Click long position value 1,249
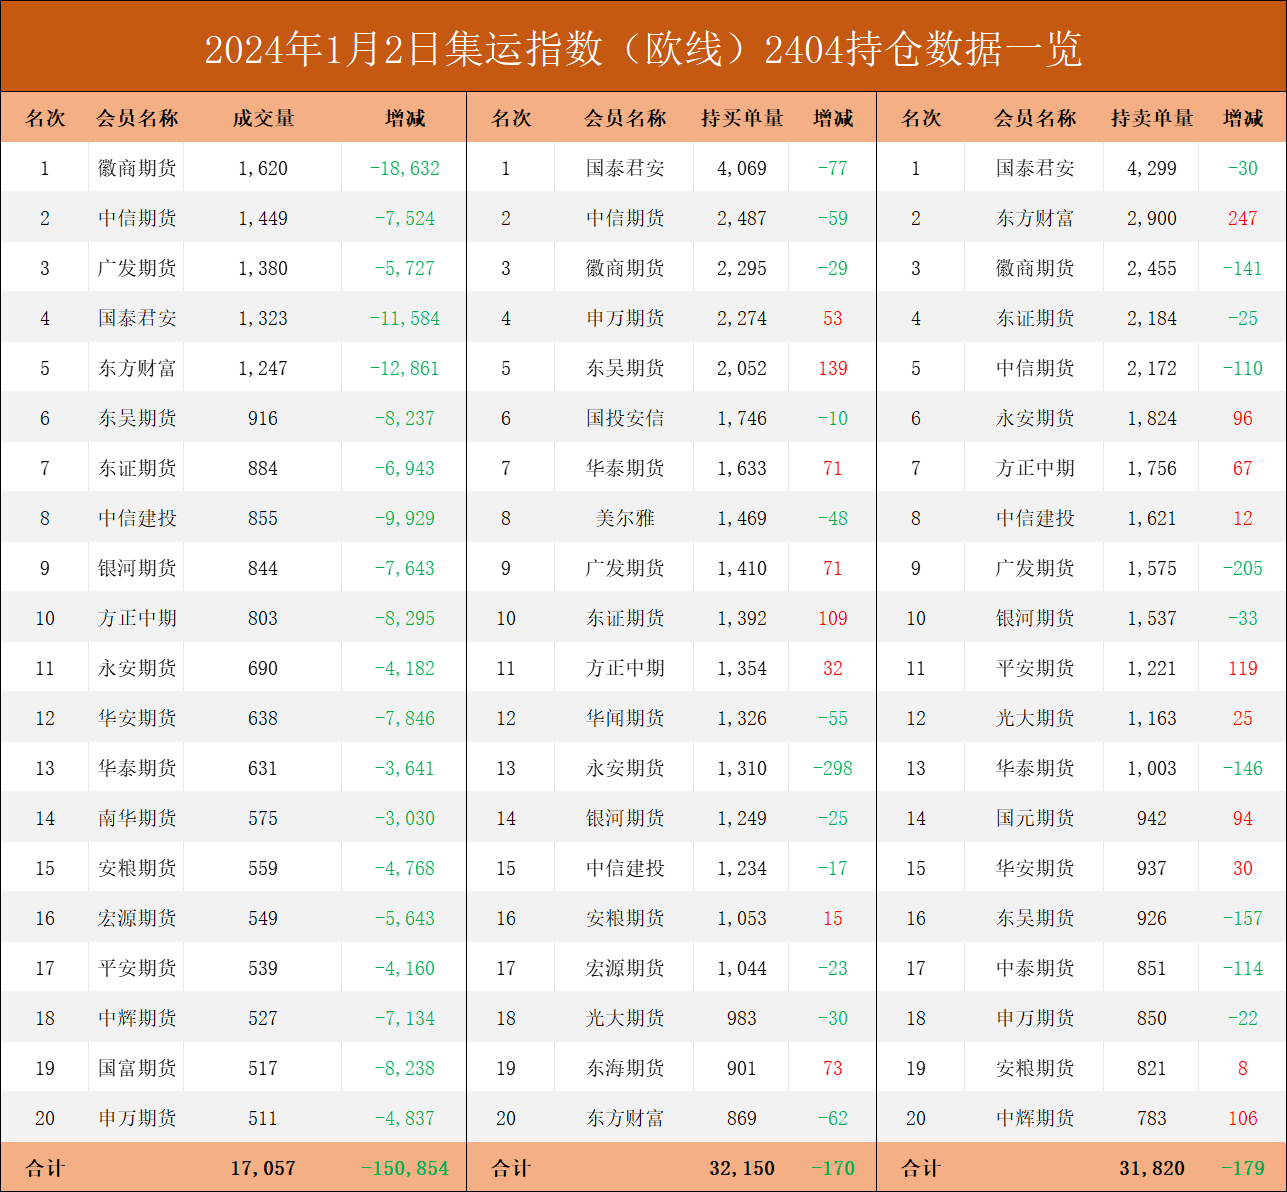Image resolution: width=1287 pixels, height=1192 pixels. [x=742, y=818]
